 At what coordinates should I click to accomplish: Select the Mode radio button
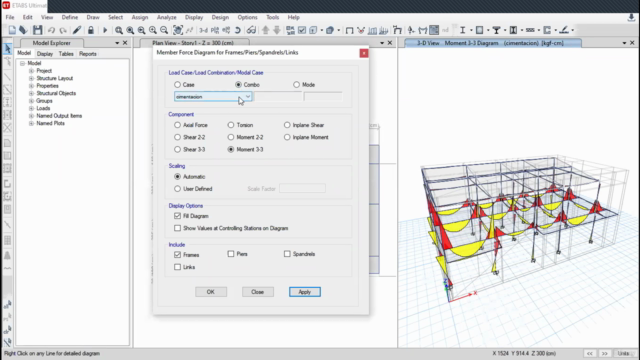click(x=296, y=84)
